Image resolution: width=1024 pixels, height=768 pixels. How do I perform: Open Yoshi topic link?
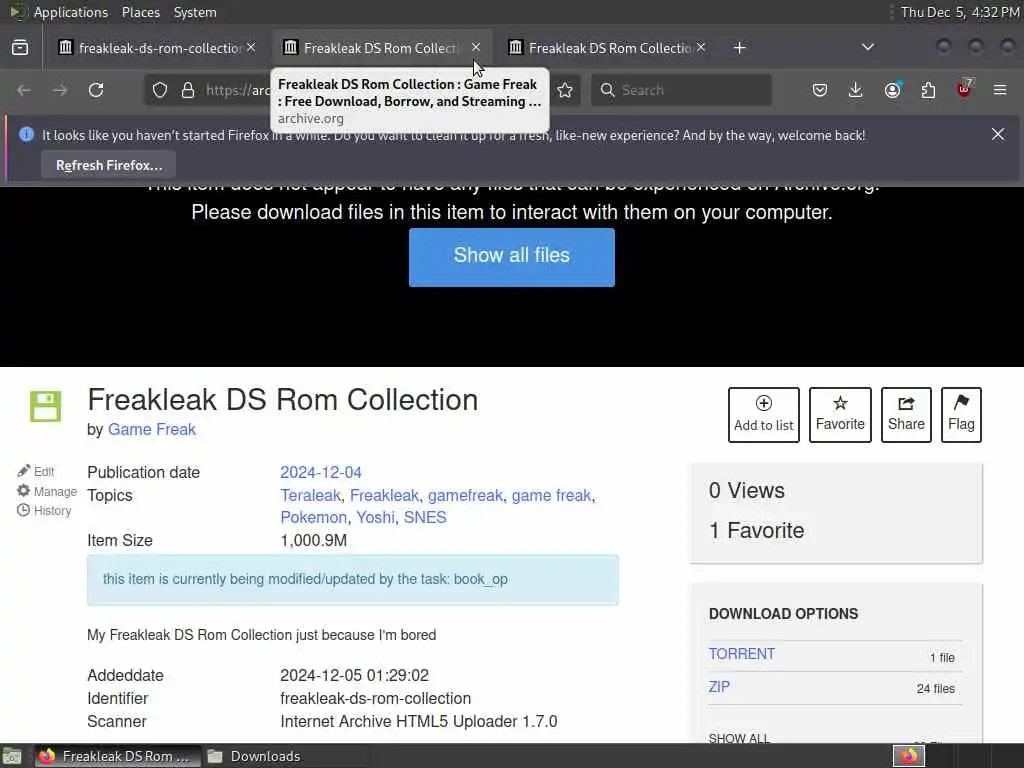click(x=376, y=517)
